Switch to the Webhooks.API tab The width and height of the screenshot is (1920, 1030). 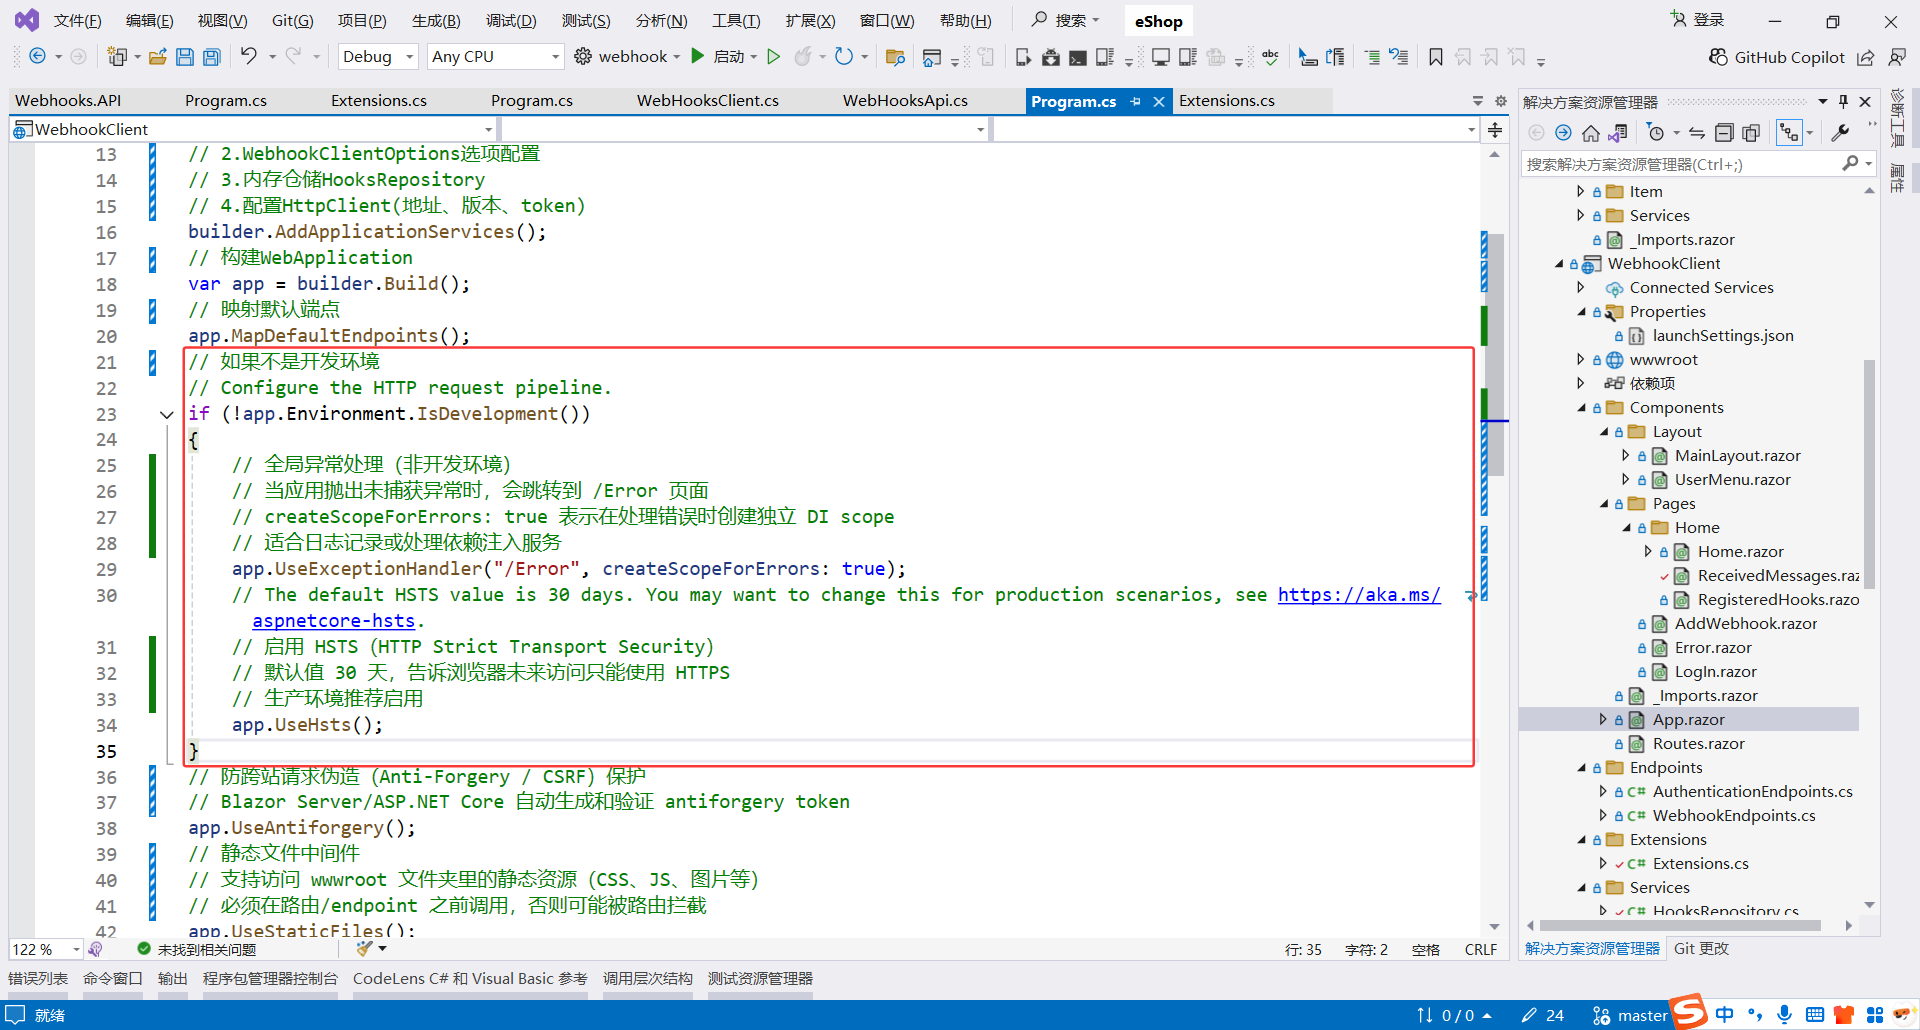point(68,101)
